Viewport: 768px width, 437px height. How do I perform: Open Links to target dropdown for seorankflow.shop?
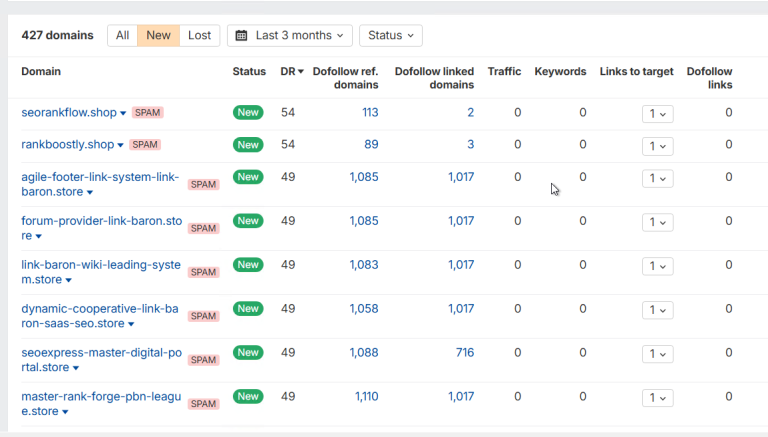tap(657, 114)
